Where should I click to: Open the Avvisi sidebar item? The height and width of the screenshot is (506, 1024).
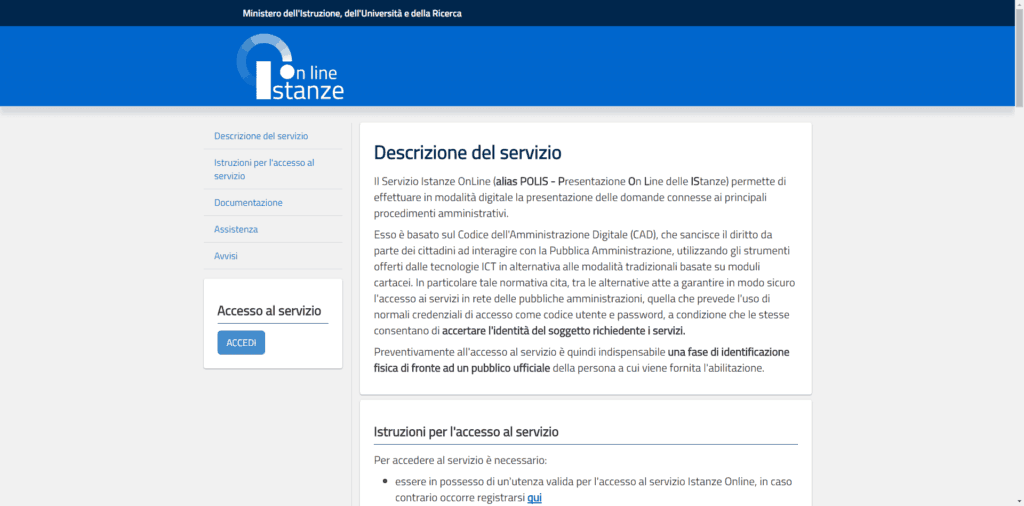(226, 256)
